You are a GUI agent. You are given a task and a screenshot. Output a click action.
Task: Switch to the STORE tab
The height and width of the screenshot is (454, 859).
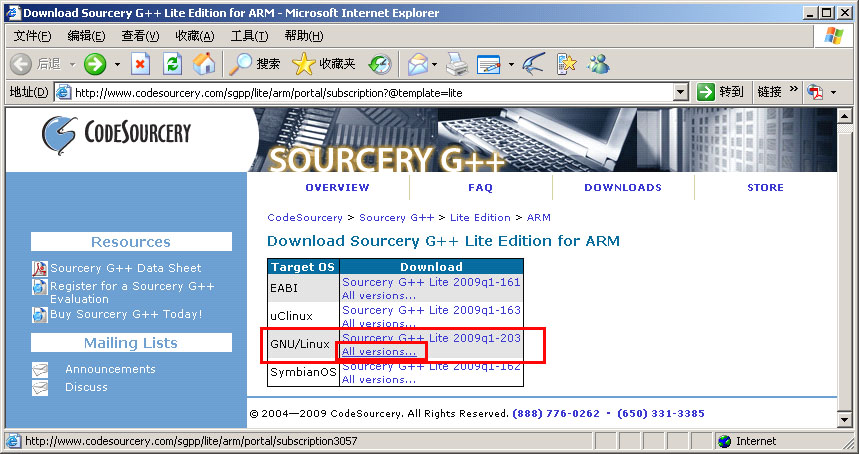765,187
